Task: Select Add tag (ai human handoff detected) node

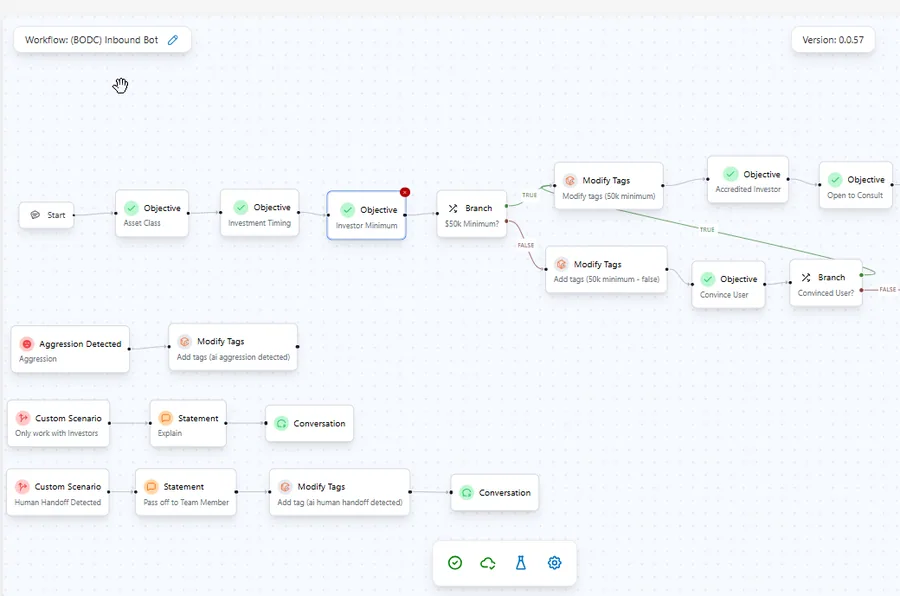Action: (340, 493)
